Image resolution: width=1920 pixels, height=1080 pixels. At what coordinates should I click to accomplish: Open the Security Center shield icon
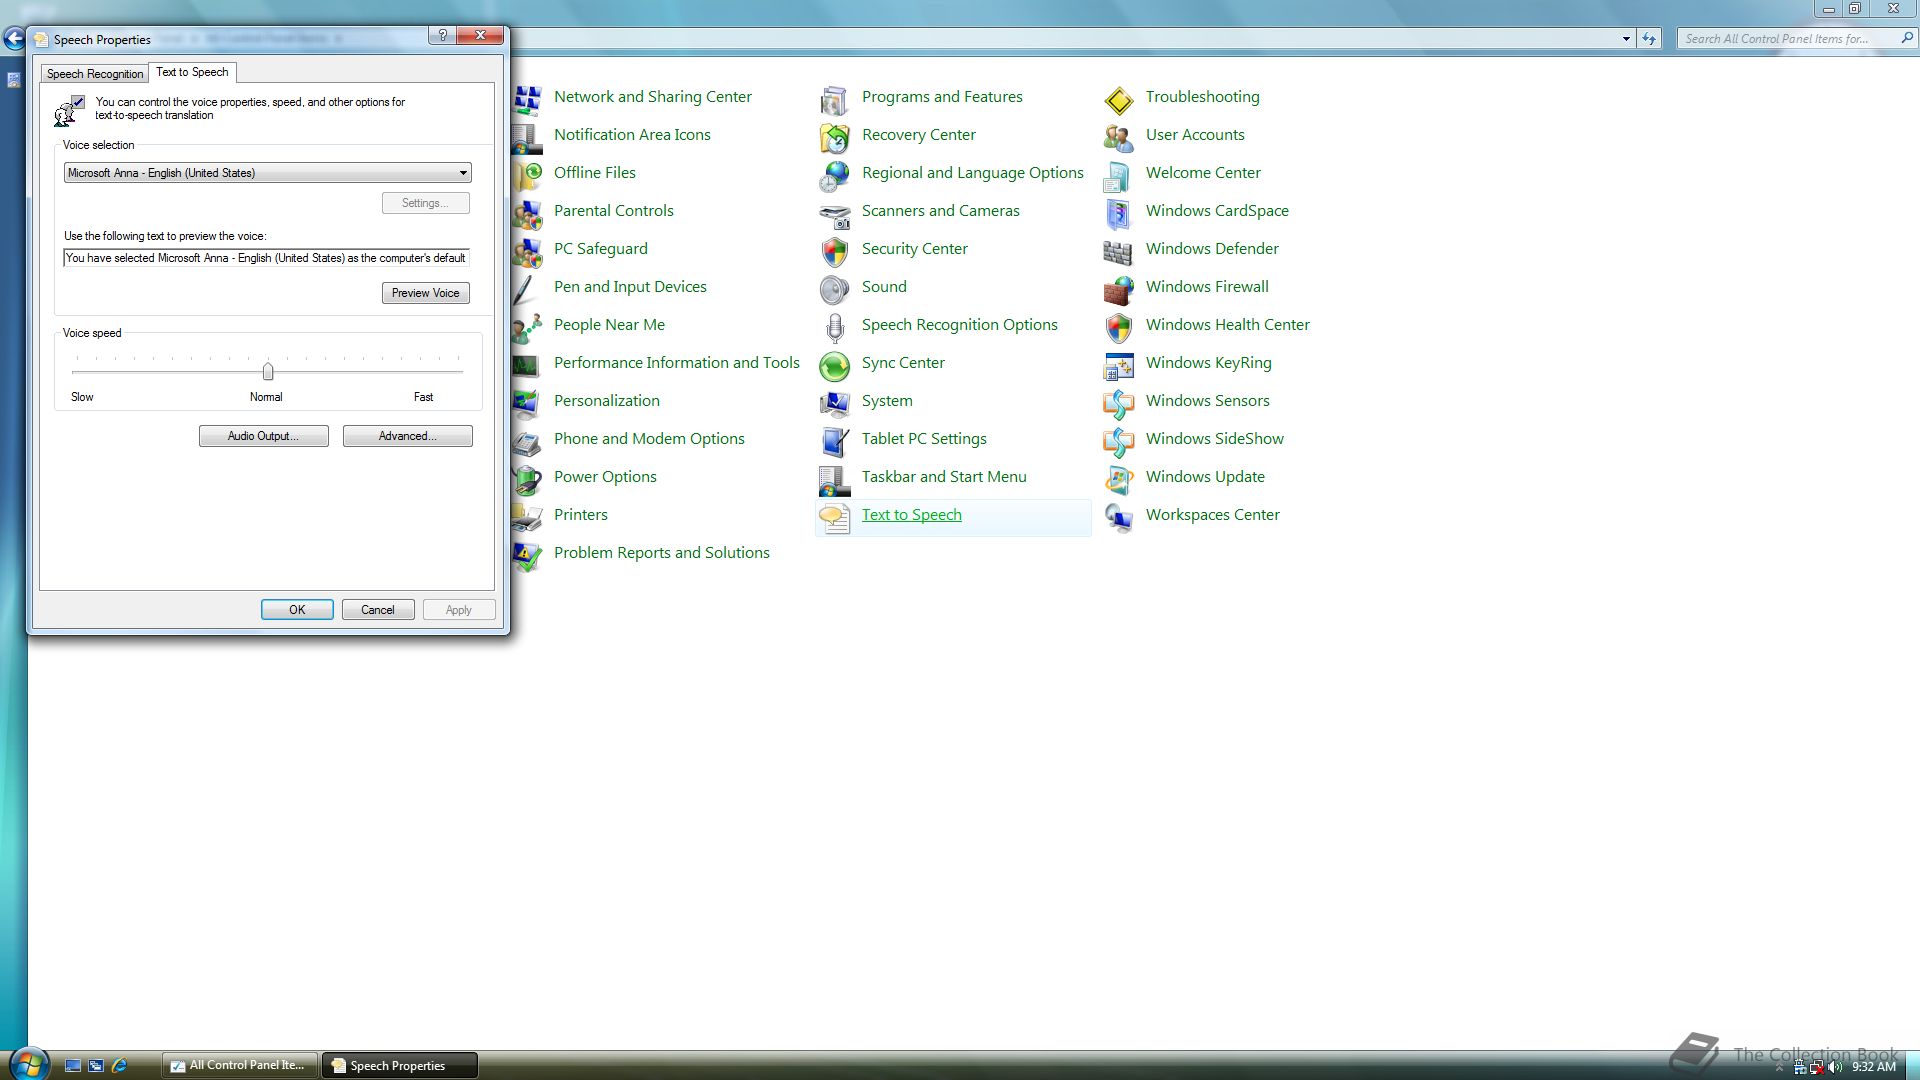click(834, 250)
